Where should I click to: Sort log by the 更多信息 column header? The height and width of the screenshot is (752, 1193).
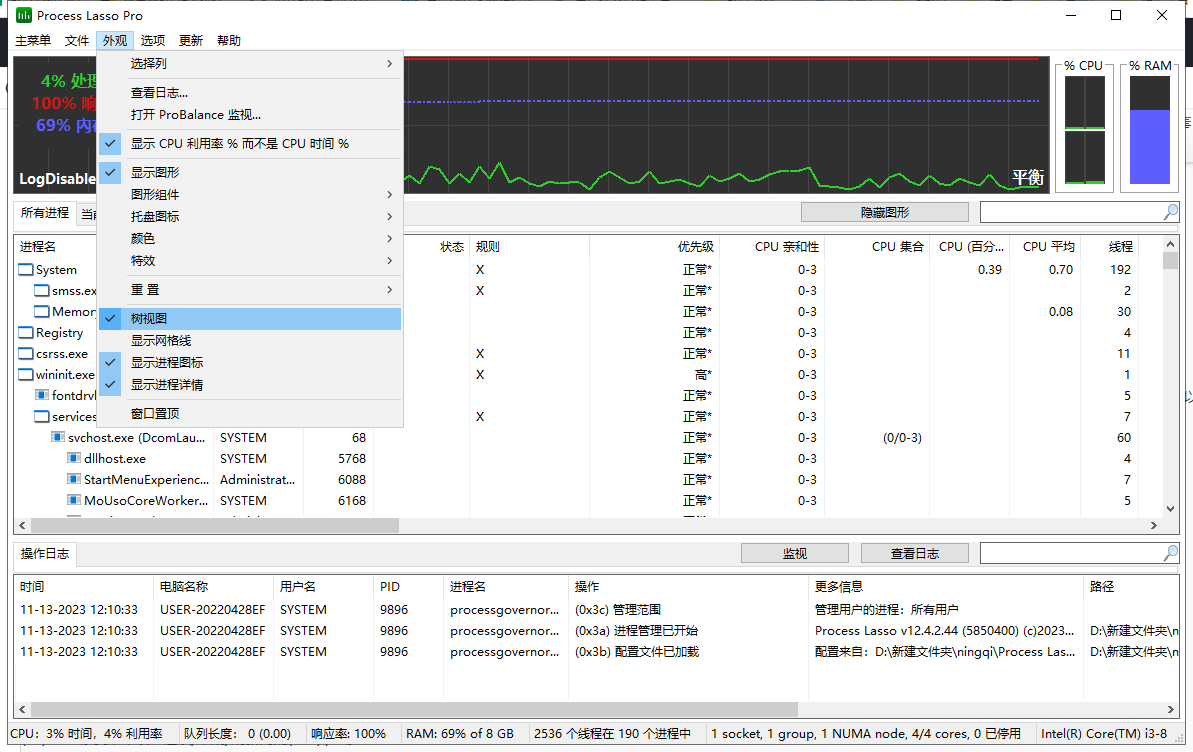(946, 587)
